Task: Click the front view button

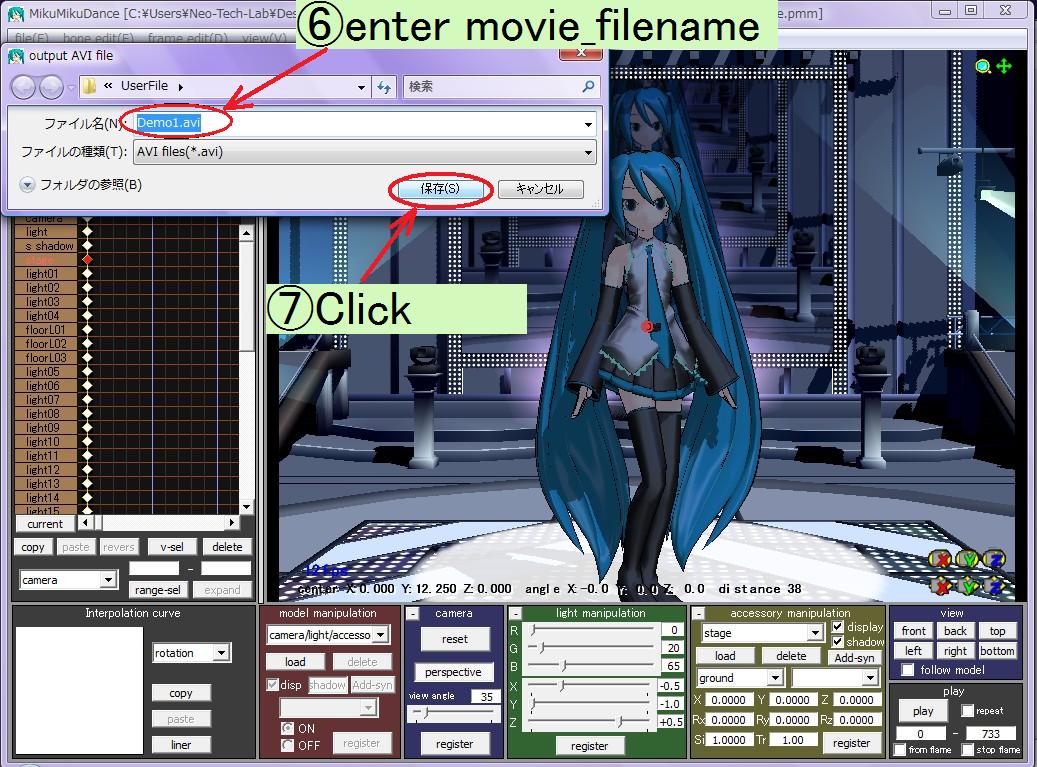Action: (x=913, y=631)
